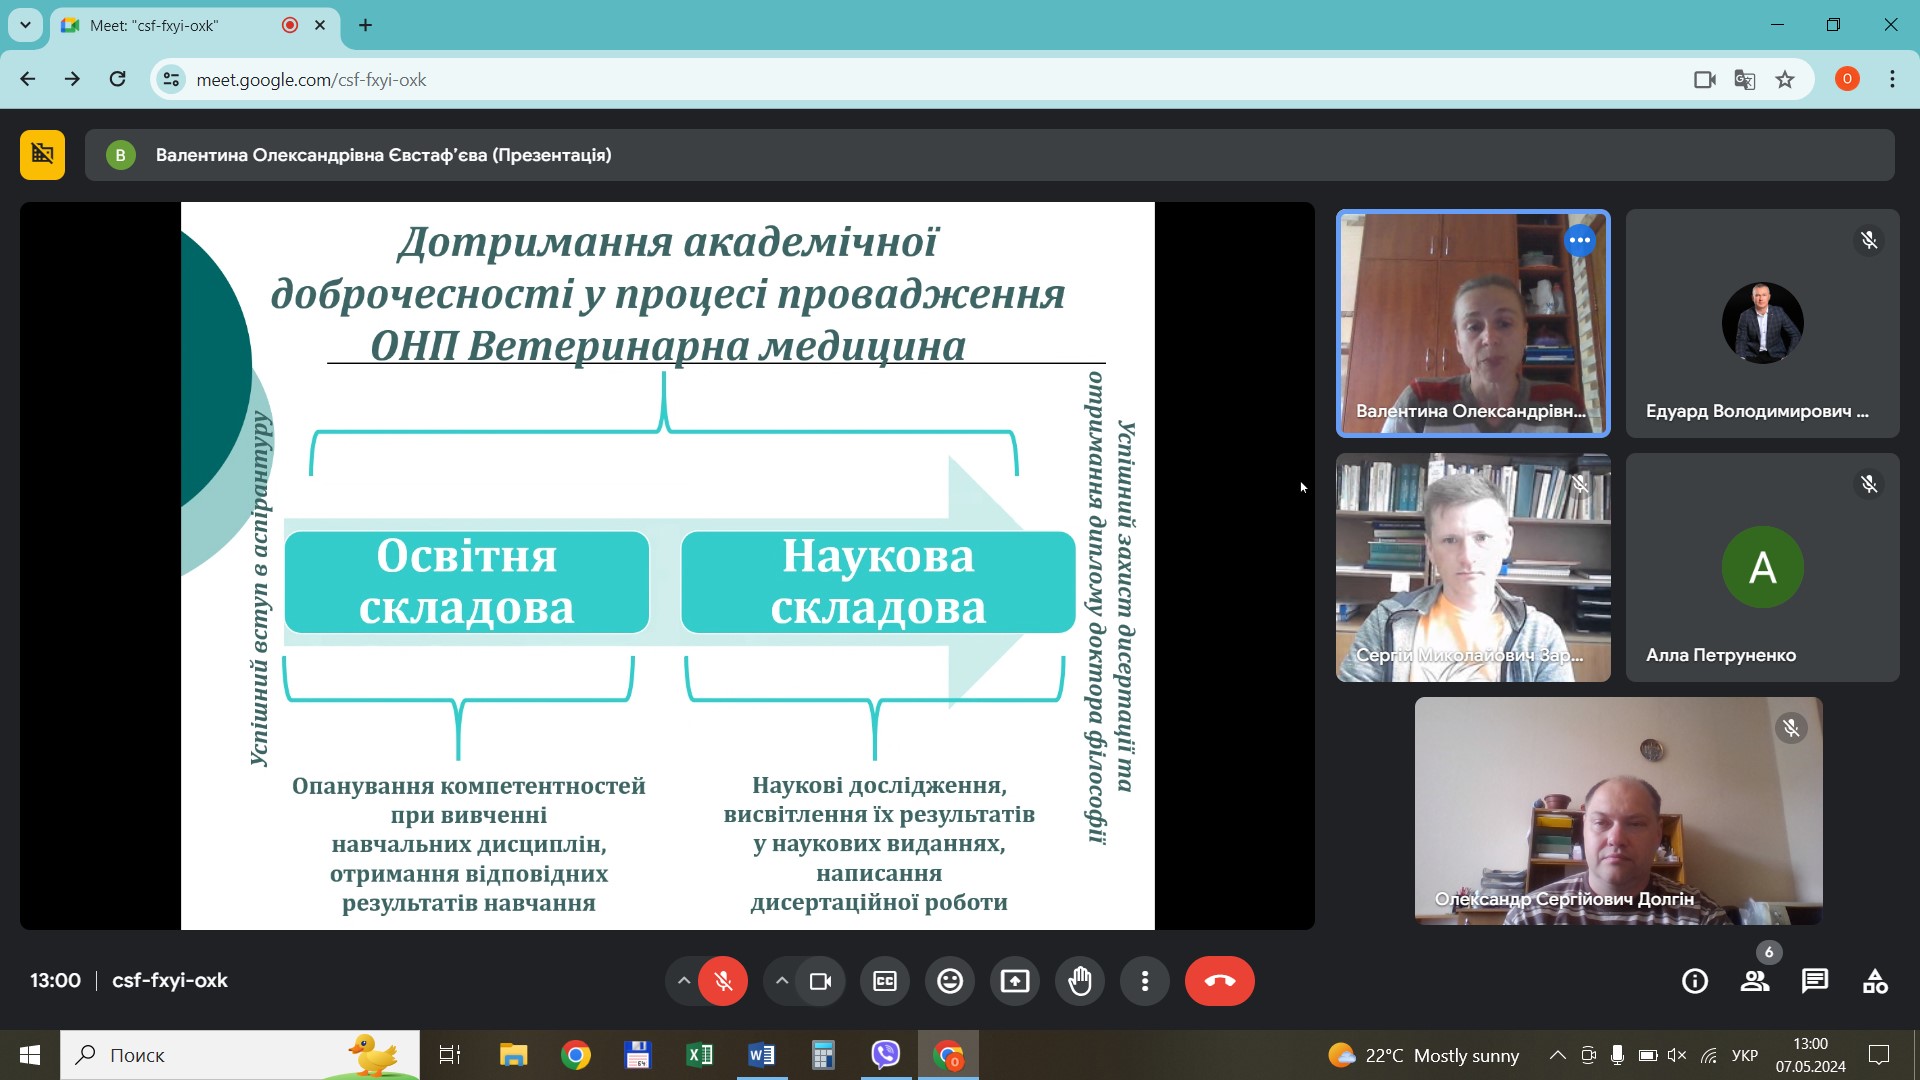
Task: Open in-call chat messages
Action: click(1815, 981)
